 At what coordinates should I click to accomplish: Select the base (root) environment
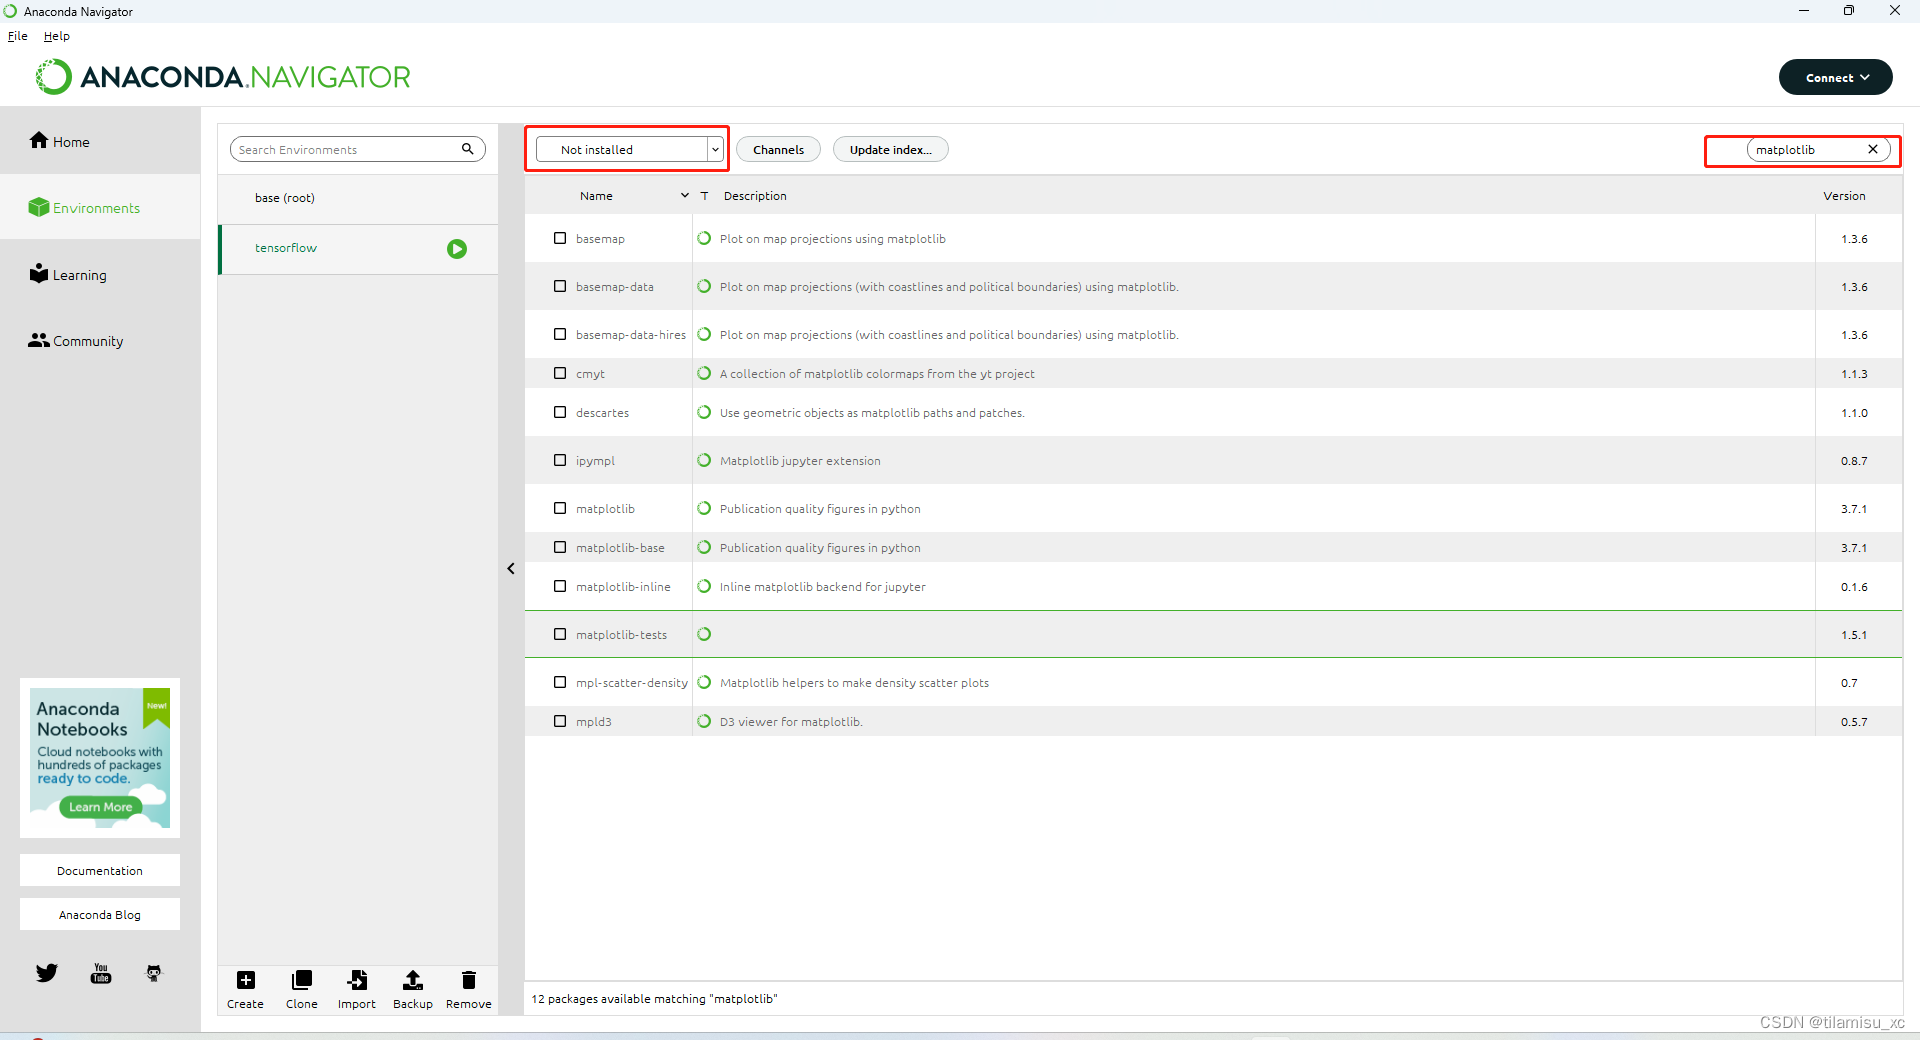point(358,198)
